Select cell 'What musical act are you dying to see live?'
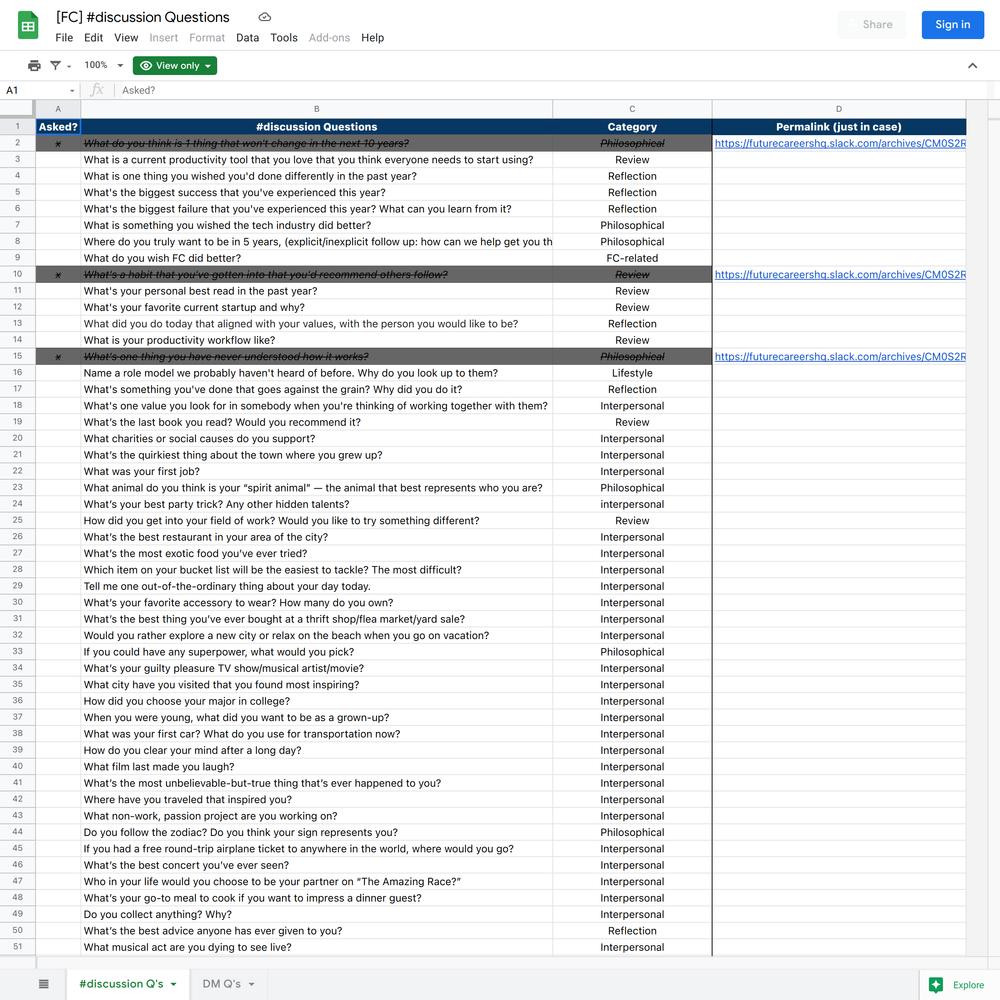 316,947
